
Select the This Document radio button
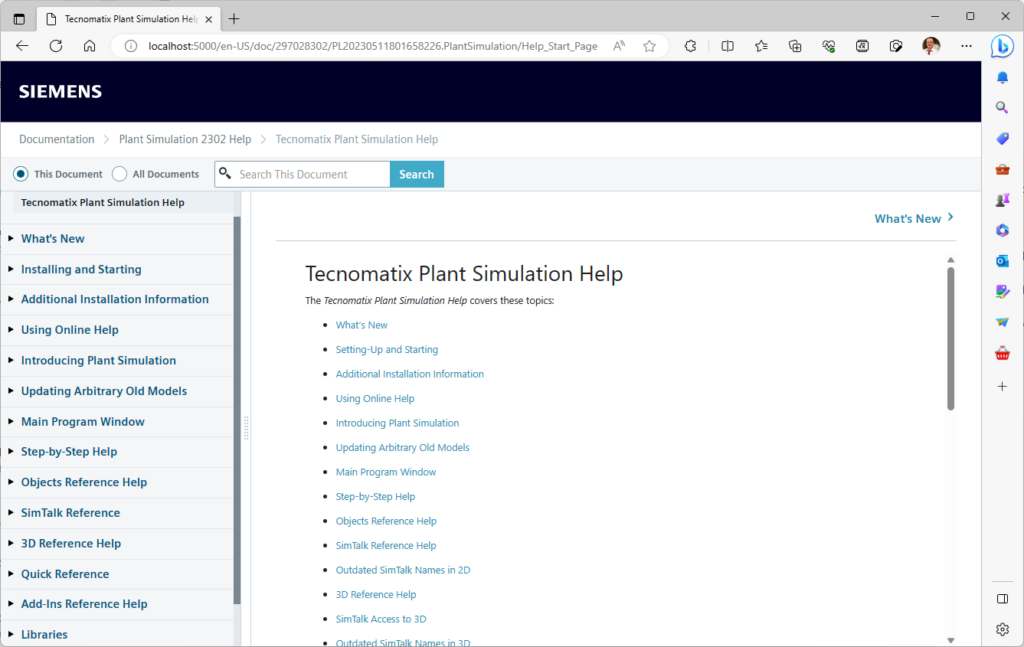coord(21,174)
